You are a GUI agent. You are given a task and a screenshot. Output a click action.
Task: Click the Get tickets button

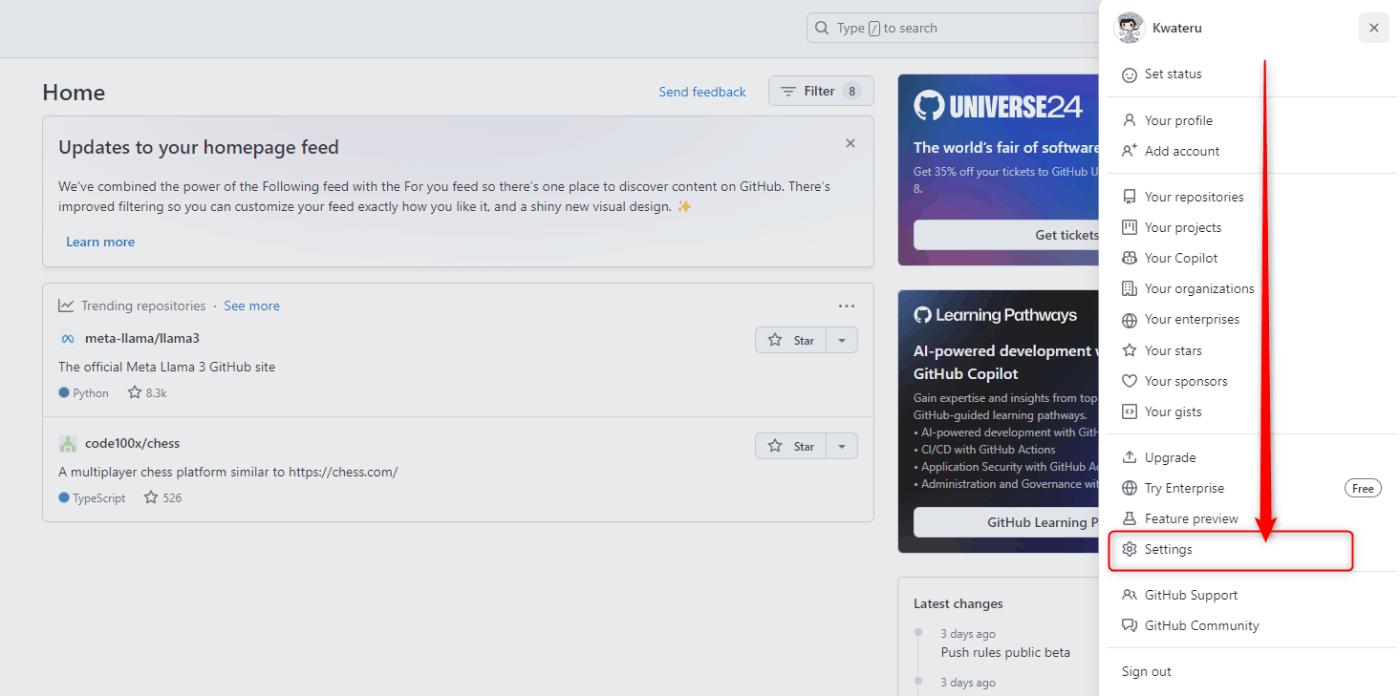pyautogui.click(x=1006, y=235)
